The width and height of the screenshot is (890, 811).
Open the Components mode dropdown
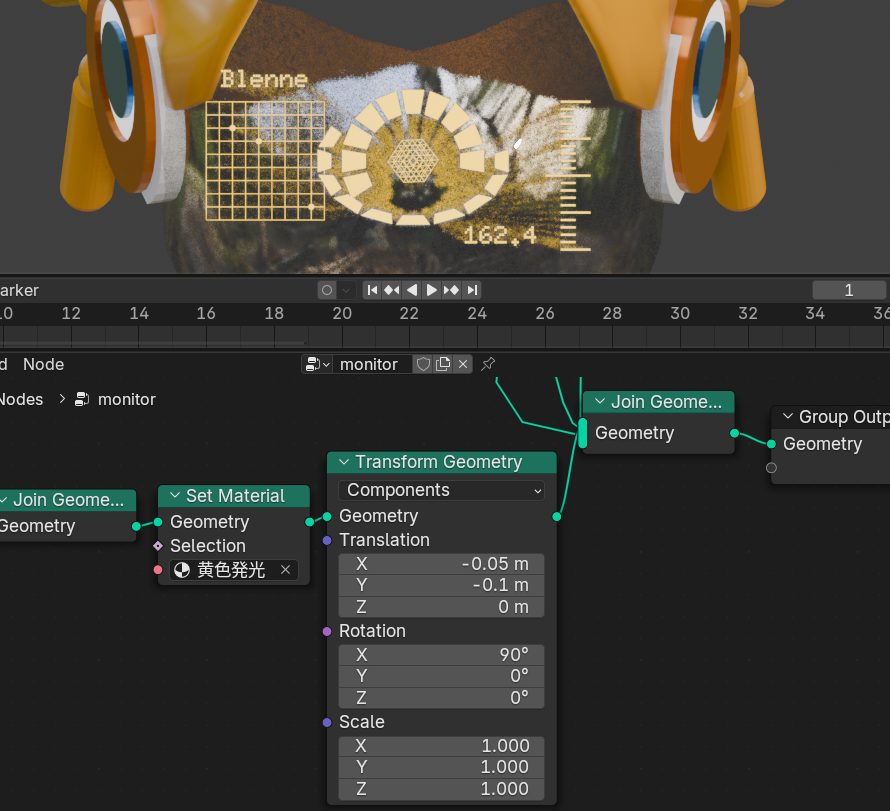(441, 490)
